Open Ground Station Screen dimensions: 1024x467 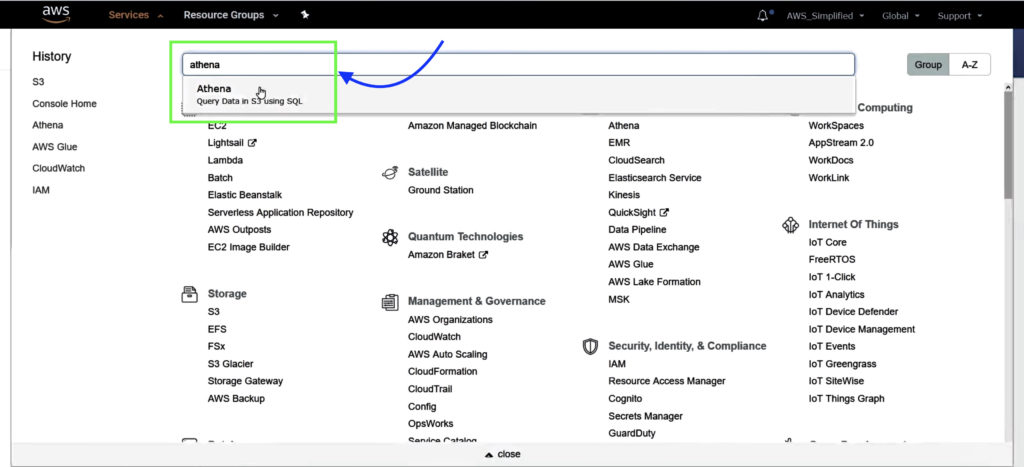(441, 190)
